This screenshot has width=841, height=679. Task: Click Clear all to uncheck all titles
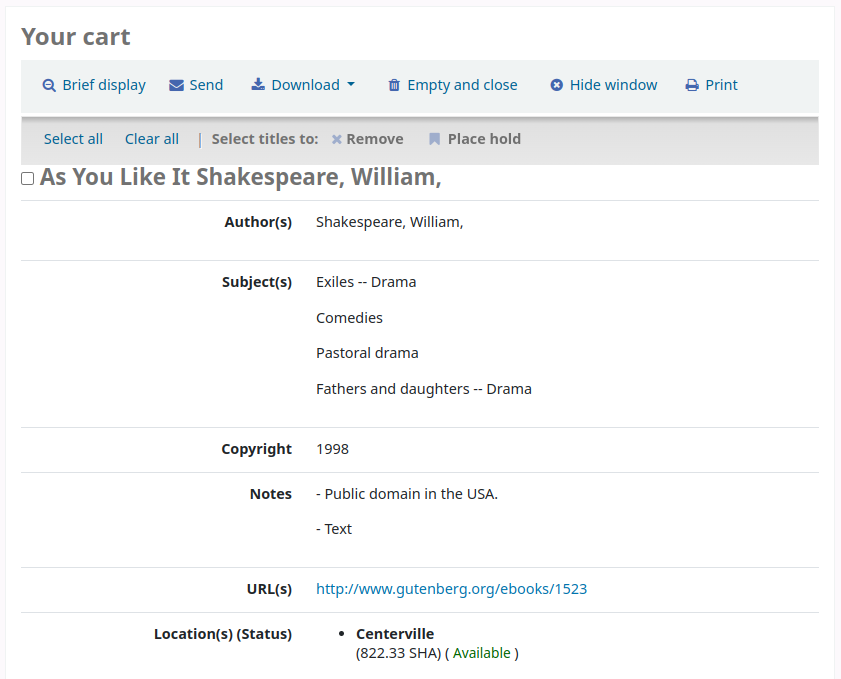coord(151,139)
